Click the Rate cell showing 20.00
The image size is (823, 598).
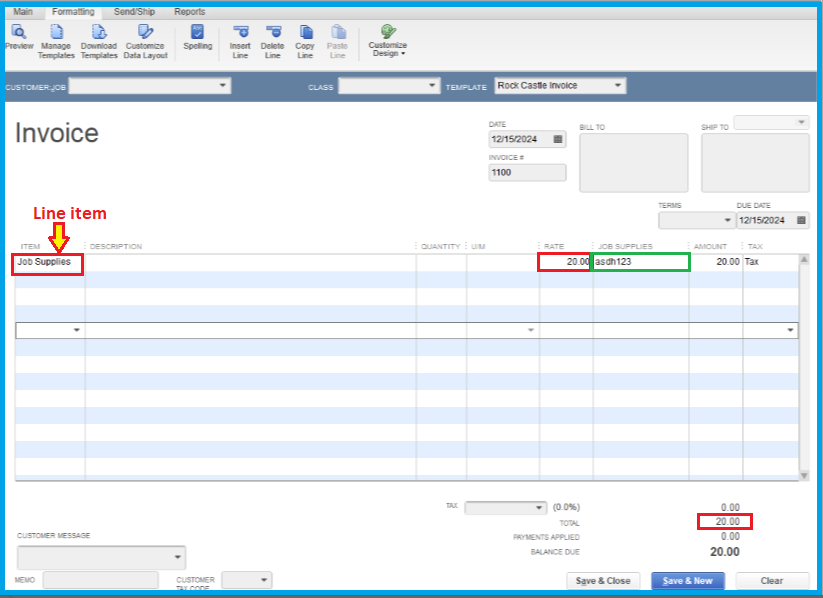(x=566, y=262)
